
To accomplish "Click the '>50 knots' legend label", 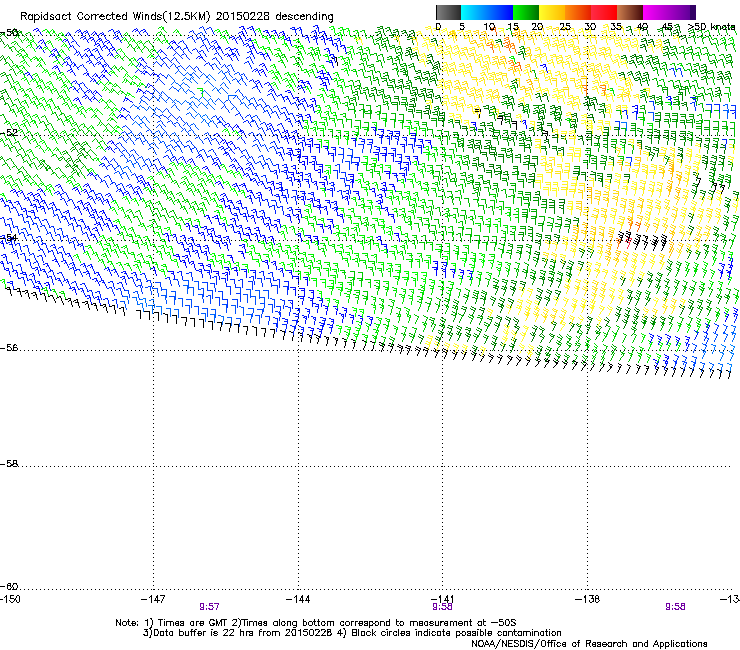I will coord(712,27).
